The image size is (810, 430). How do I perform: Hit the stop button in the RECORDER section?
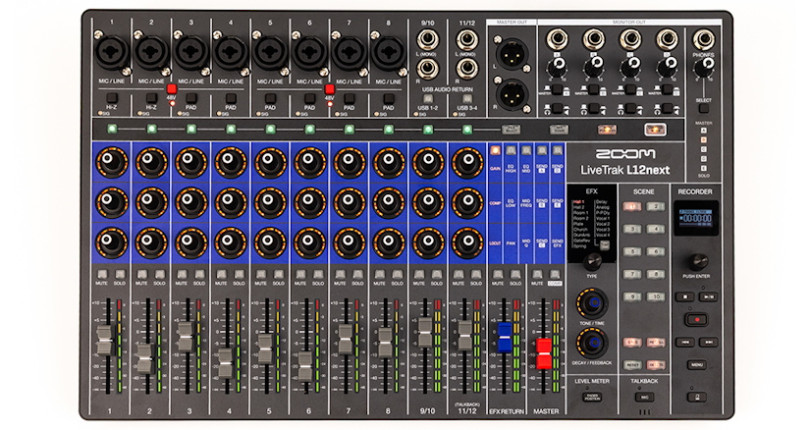coord(685,297)
